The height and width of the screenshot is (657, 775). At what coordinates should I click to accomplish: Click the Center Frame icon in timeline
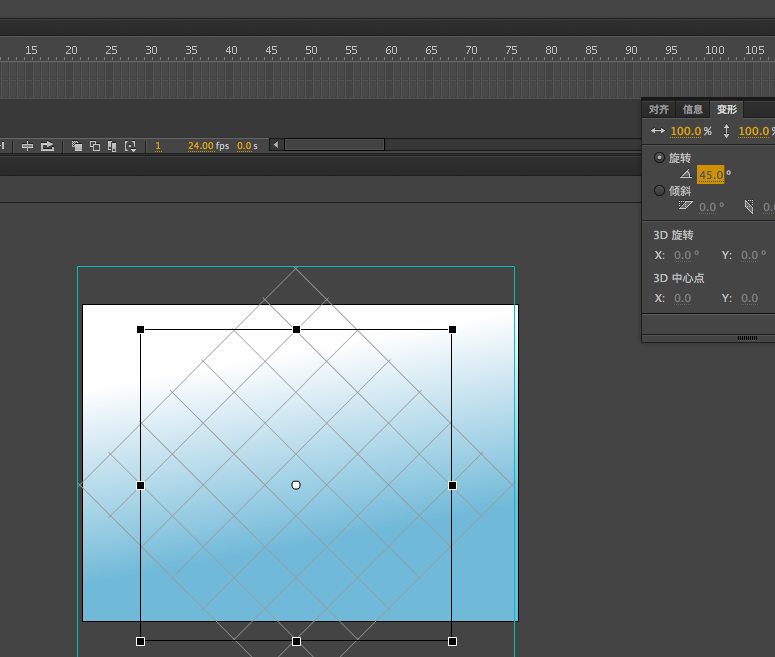click(x=28, y=146)
